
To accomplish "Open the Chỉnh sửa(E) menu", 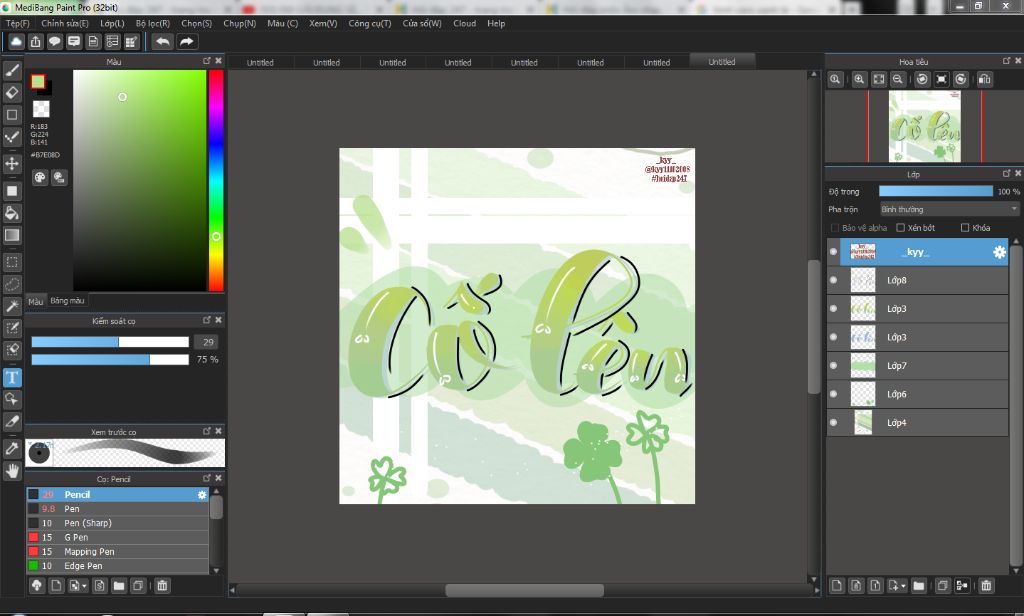I will pos(65,24).
